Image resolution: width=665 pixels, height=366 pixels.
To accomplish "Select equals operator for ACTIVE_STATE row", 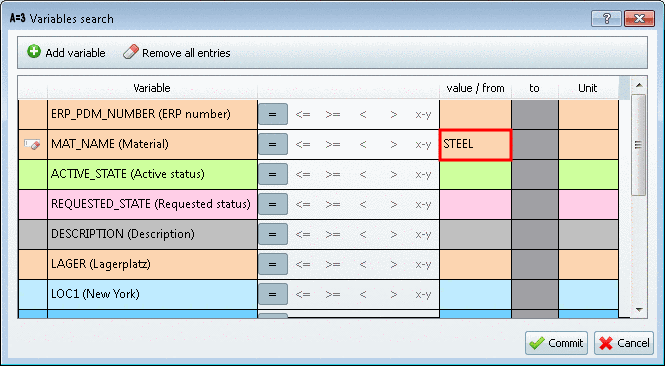I will click(273, 174).
